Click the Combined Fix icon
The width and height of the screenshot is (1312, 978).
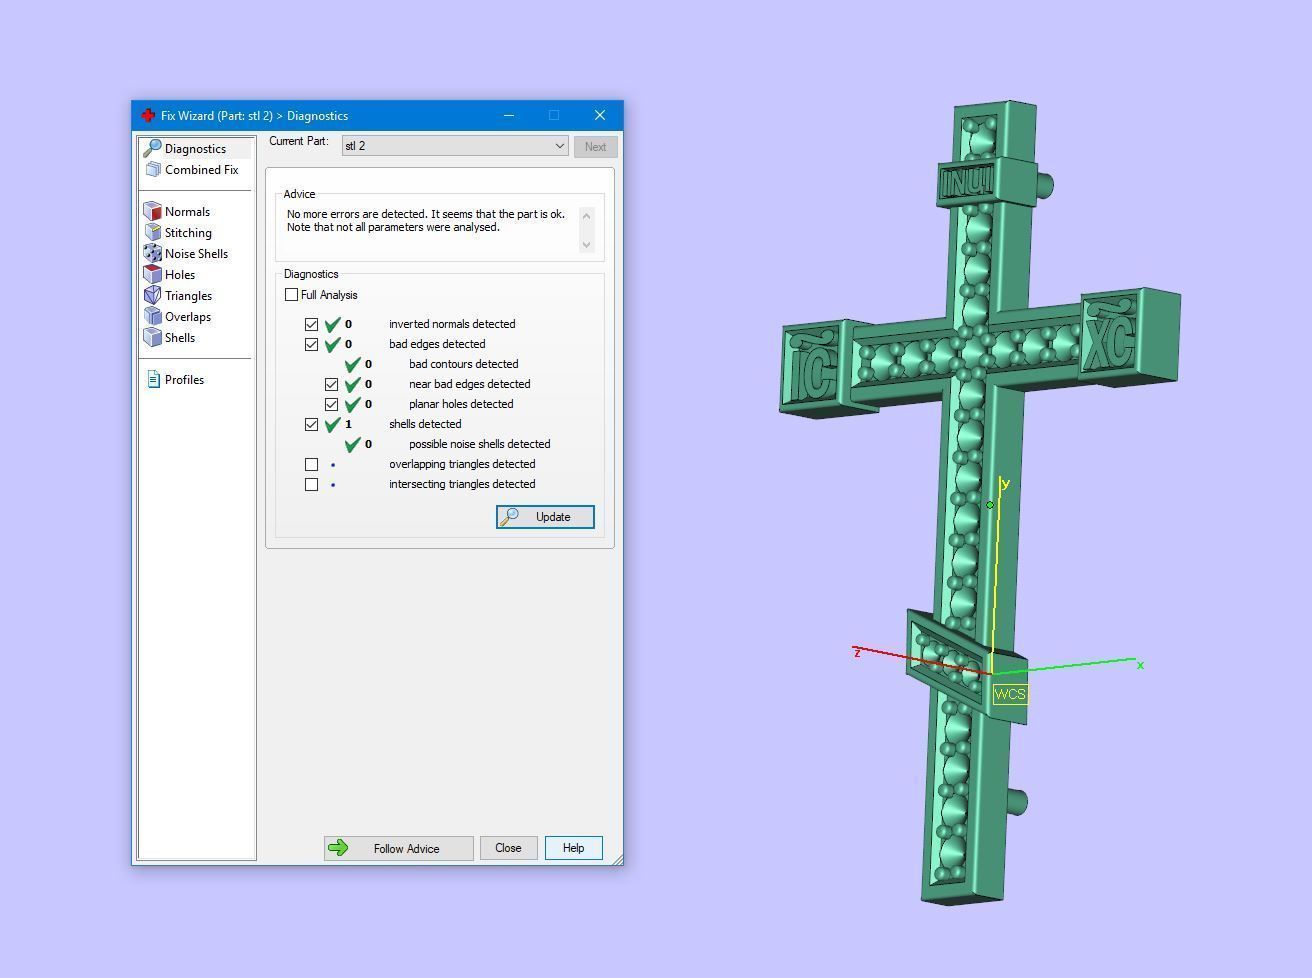coord(153,170)
